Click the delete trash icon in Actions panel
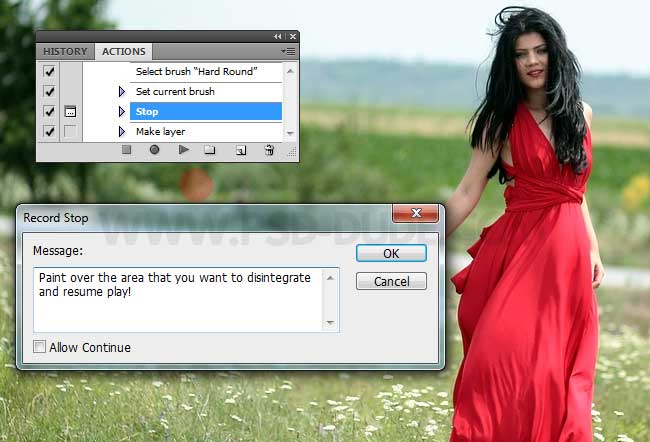Screen dimensions: 650x442 pos(269,149)
